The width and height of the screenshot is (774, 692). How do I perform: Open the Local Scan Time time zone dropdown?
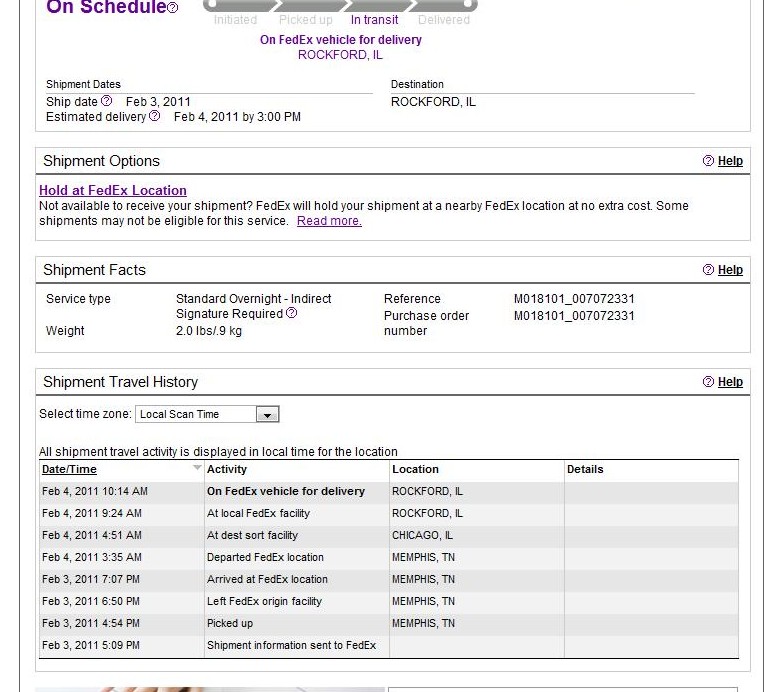click(x=207, y=414)
